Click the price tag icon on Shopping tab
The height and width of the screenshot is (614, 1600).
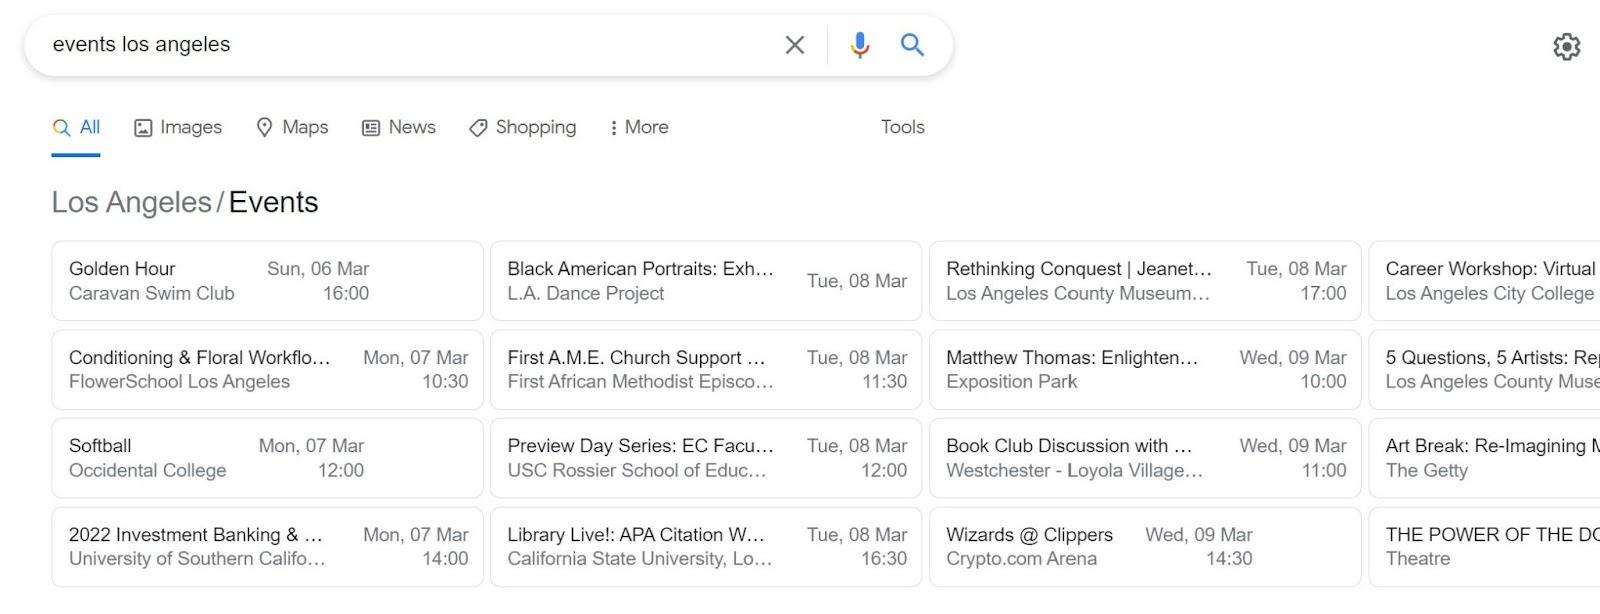click(478, 127)
